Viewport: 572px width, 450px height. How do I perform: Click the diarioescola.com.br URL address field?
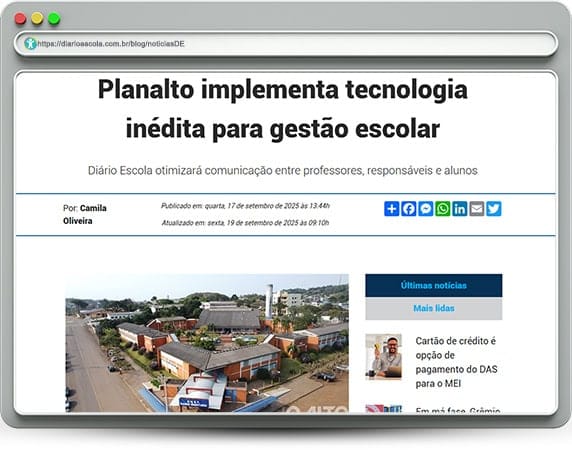click(286, 44)
